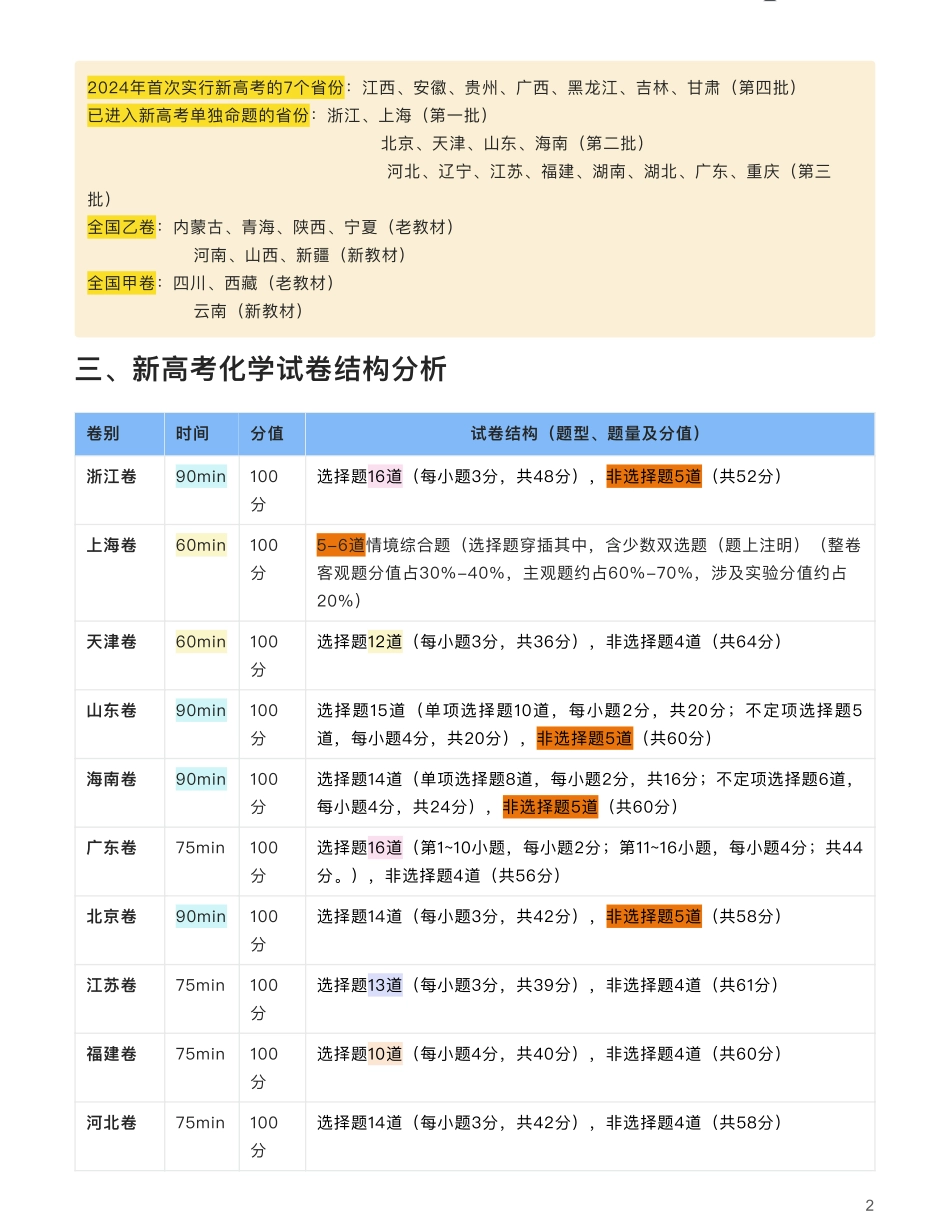The width and height of the screenshot is (950, 1230).
Task: Click the highlighted 全国乙卷 label
Action: pos(121,227)
